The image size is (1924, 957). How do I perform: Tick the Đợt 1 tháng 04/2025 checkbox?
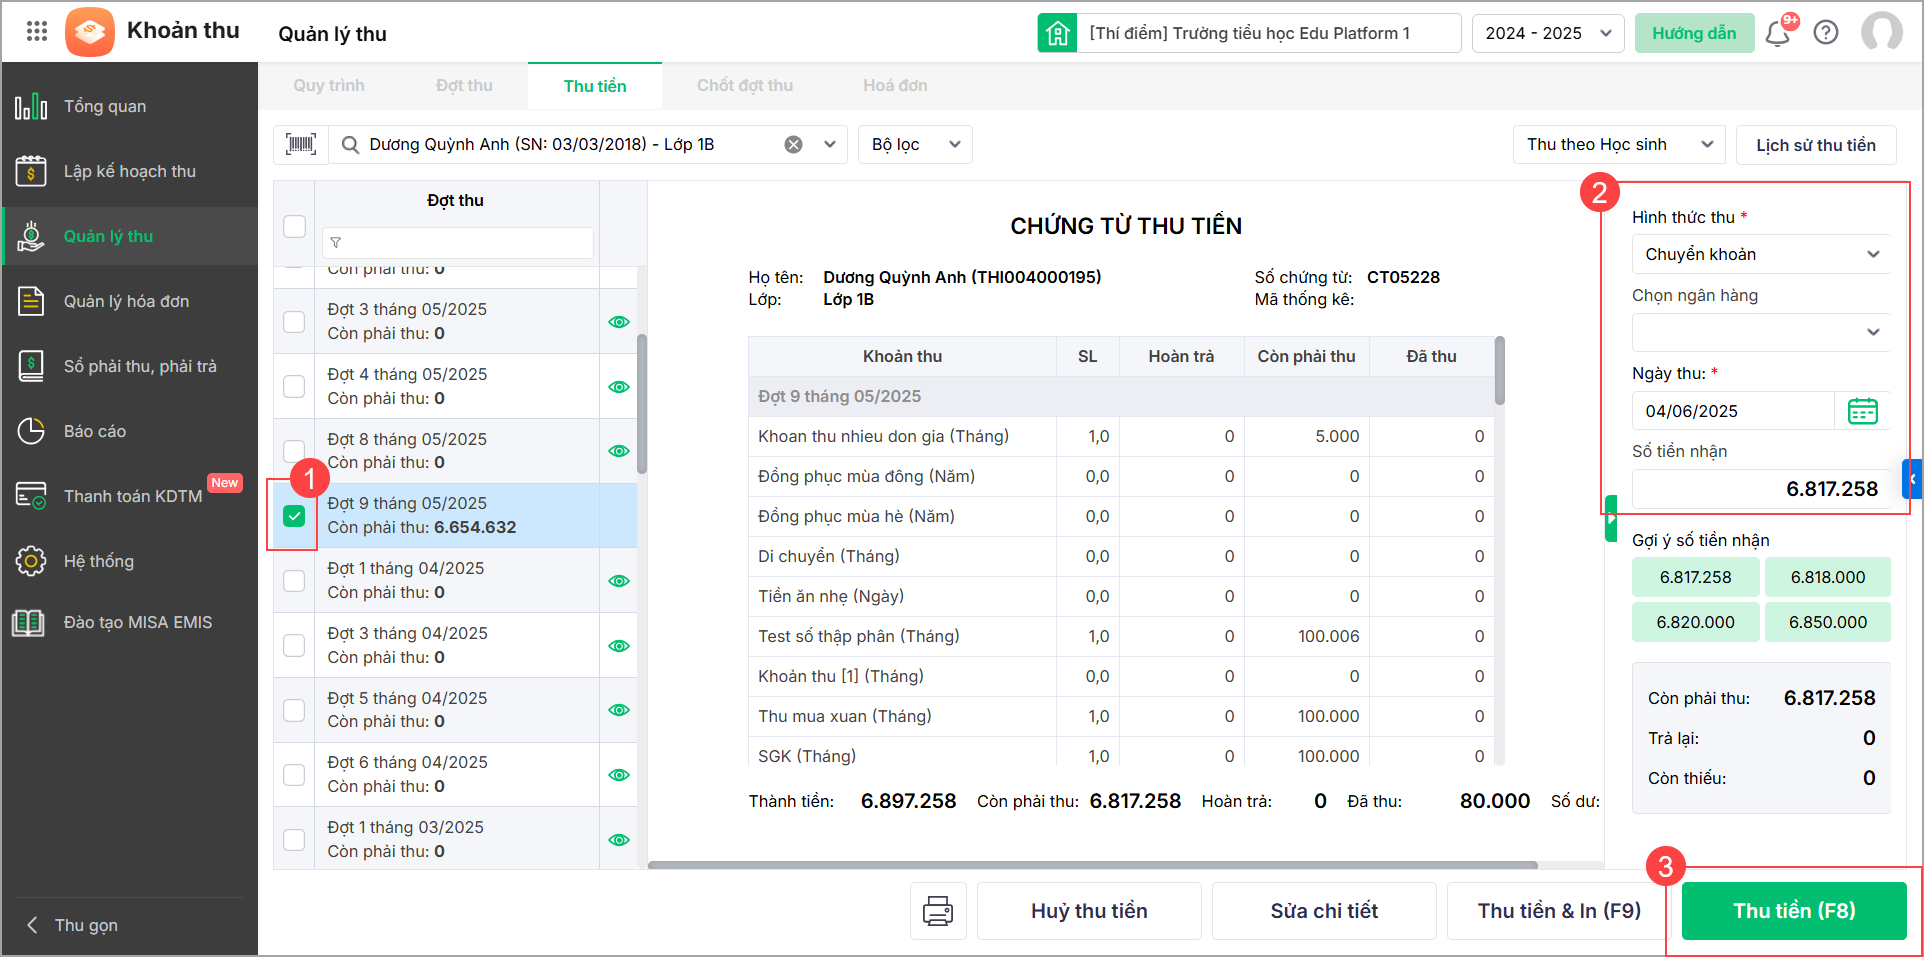point(294,581)
